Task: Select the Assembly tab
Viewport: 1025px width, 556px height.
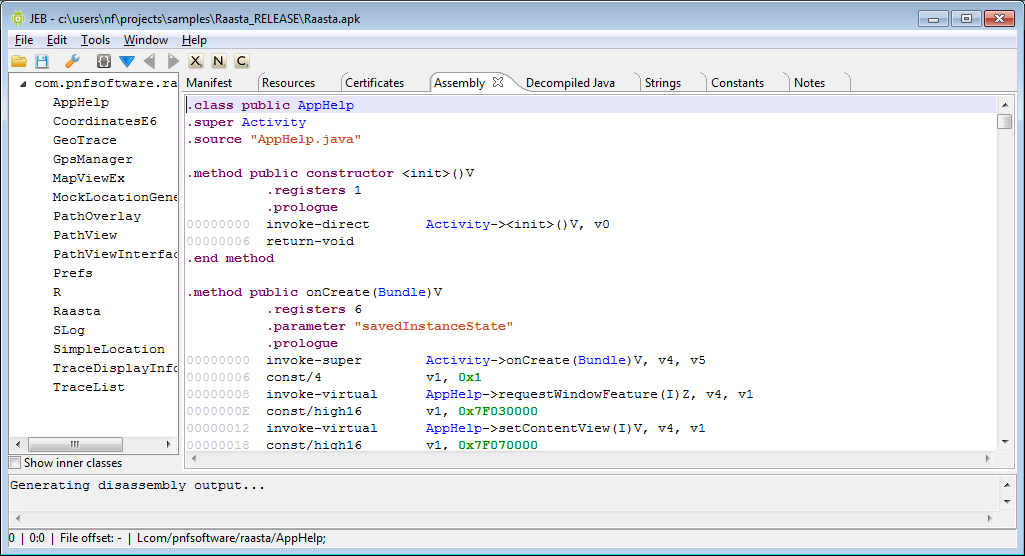Action: click(460, 83)
